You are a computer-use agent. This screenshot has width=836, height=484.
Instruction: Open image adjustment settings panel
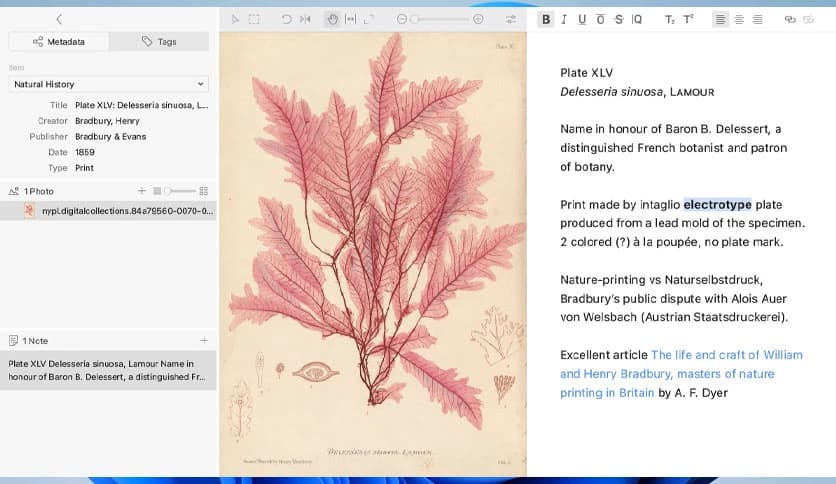point(511,20)
